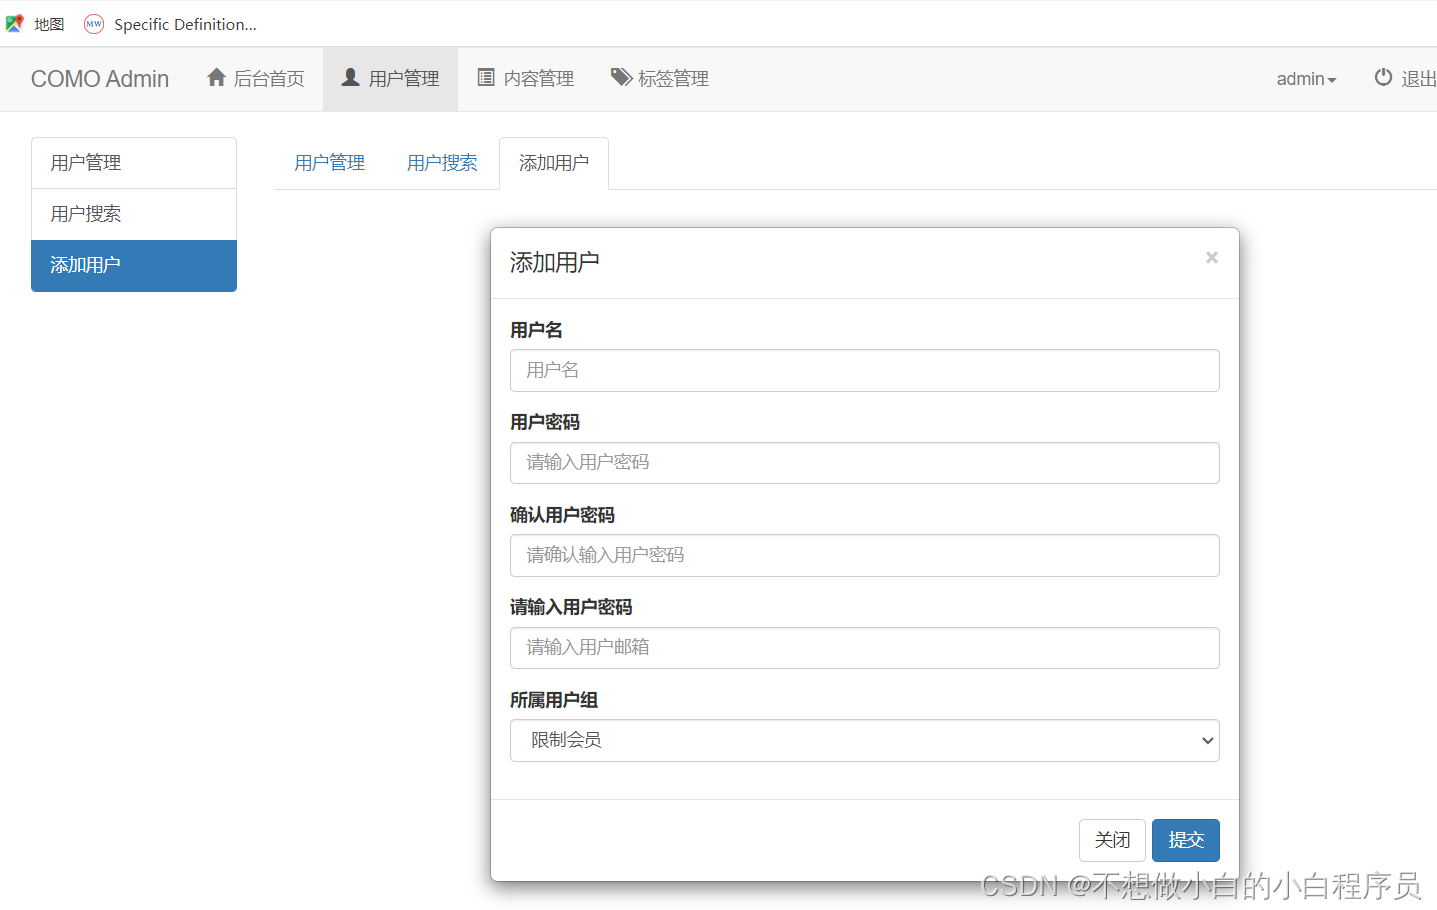Click the 确认用户密码 field label

pos(562,515)
